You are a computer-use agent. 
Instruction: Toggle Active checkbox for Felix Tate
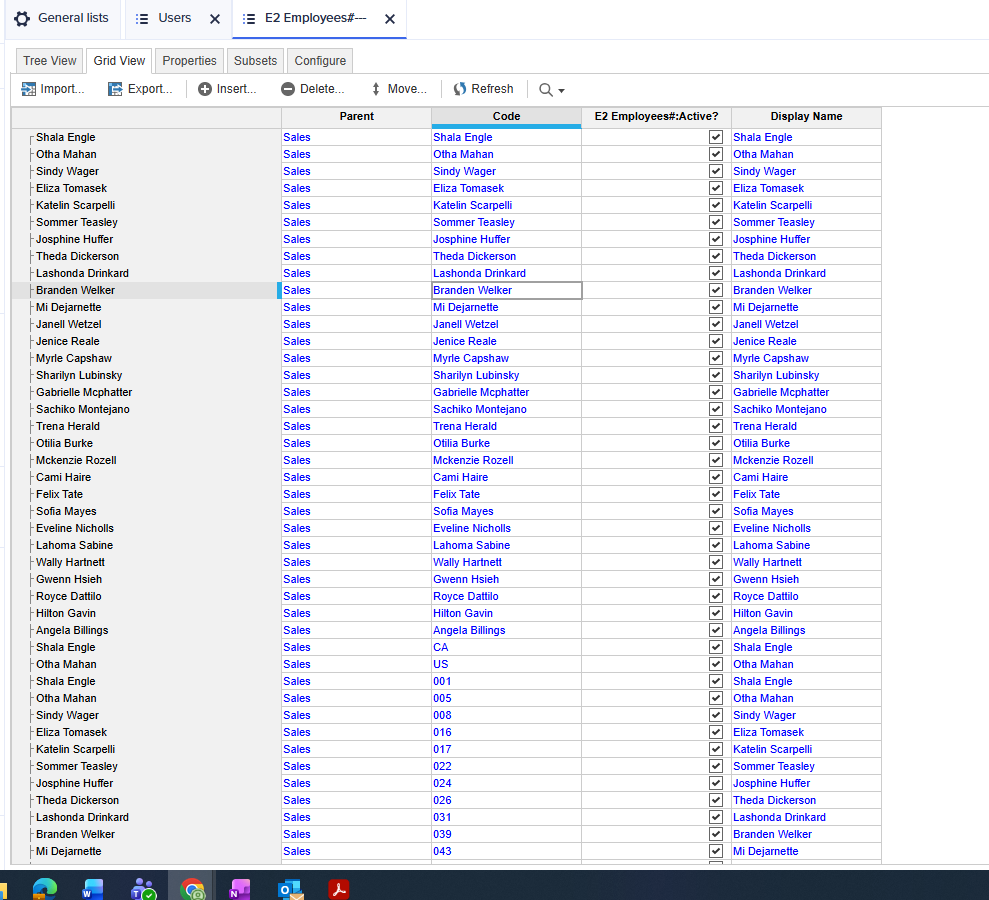pyautogui.click(x=715, y=494)
